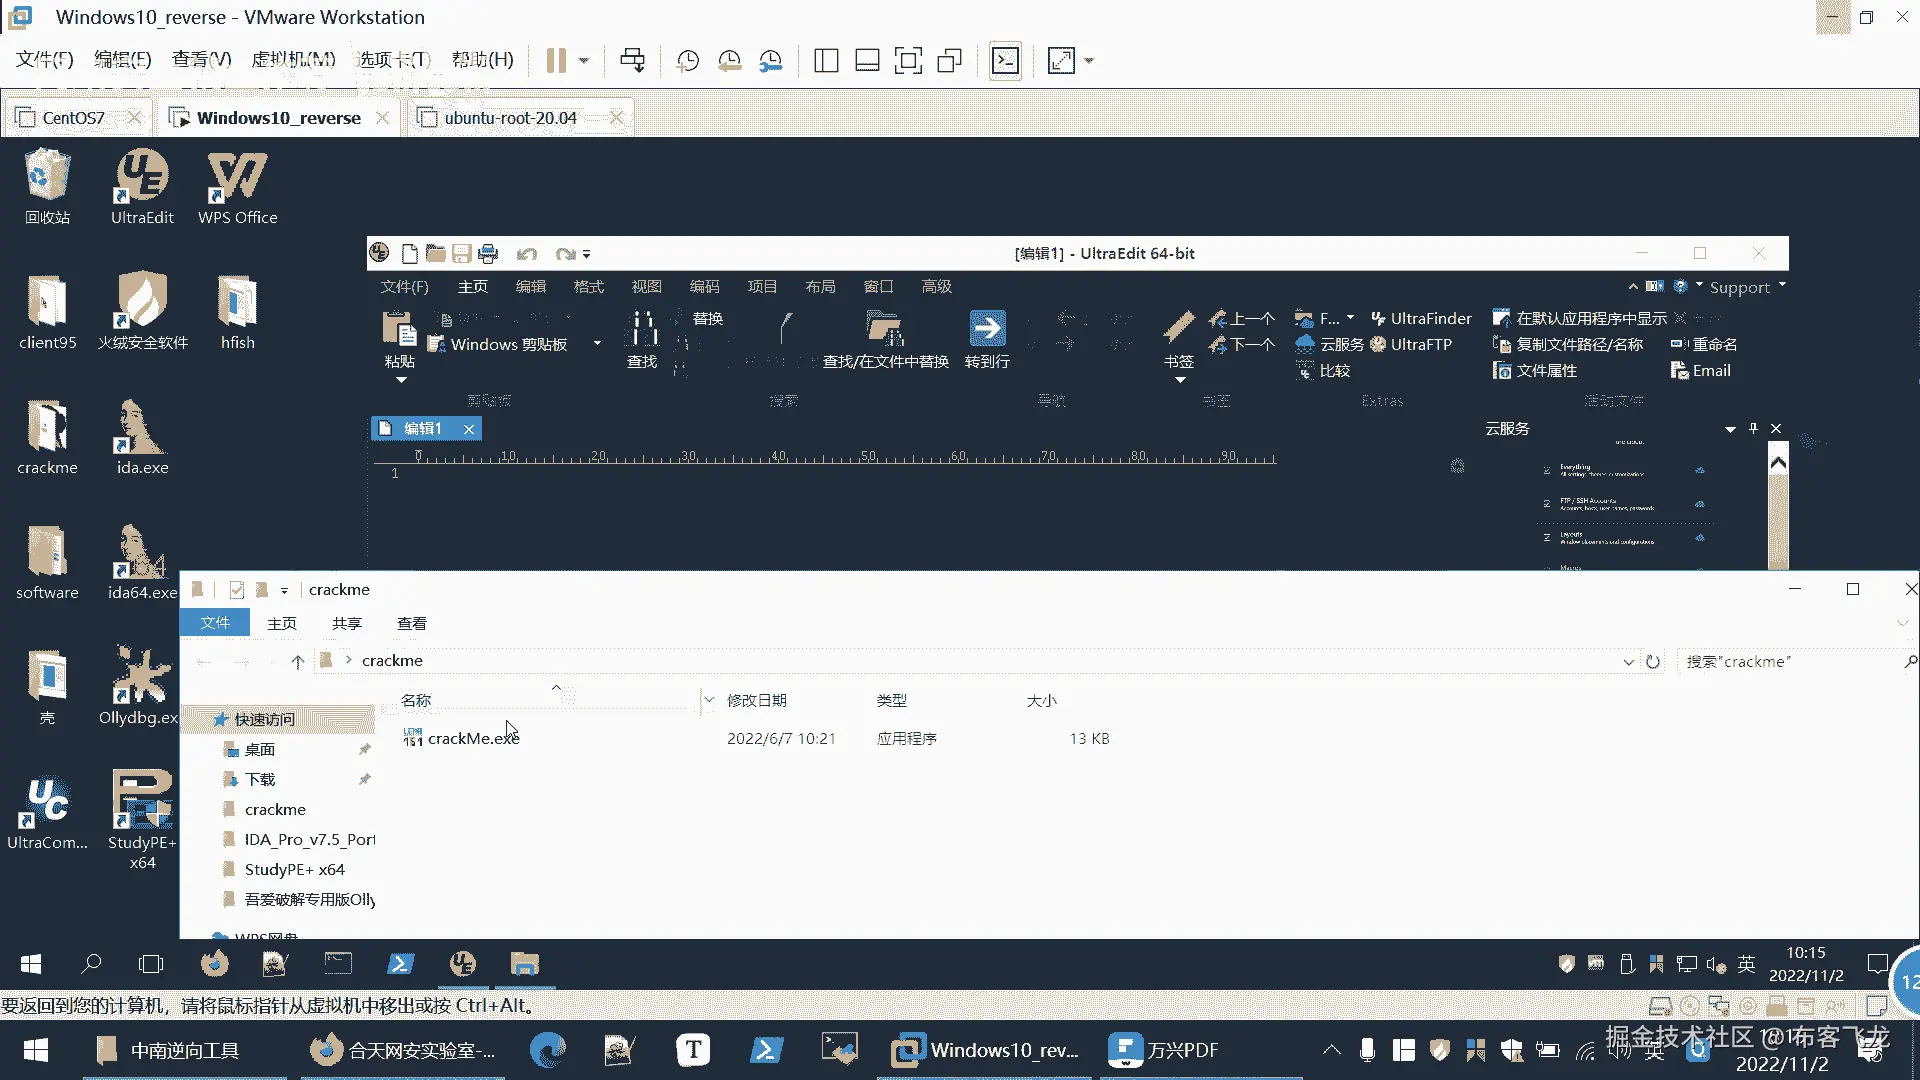Viewport: 1920px width, 1080px height.
Task: Switch to the ubuntu-root-20.04 VM tab
Action: pos(510,118)
